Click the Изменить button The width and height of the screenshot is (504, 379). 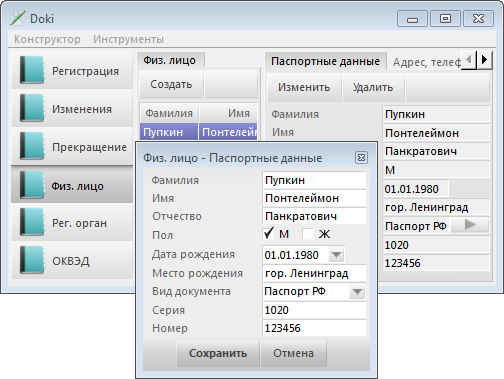(x=304, y=87)
